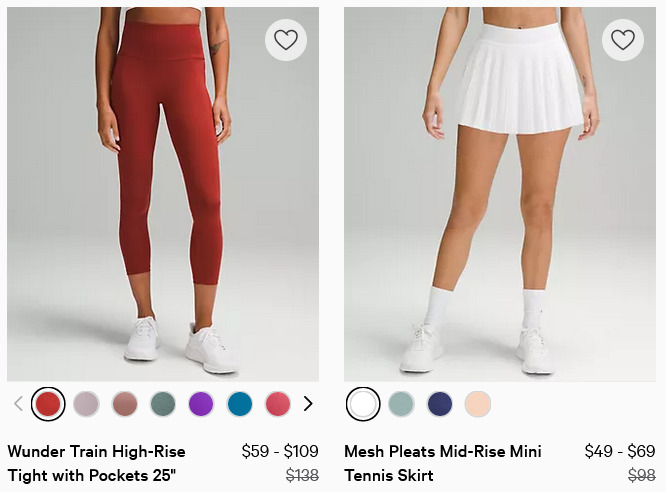Favorite the Mesh Pleats tennis skirt heart
Image resolution: width=666 pixels, height=492 pixels.
tap(623, 40)
